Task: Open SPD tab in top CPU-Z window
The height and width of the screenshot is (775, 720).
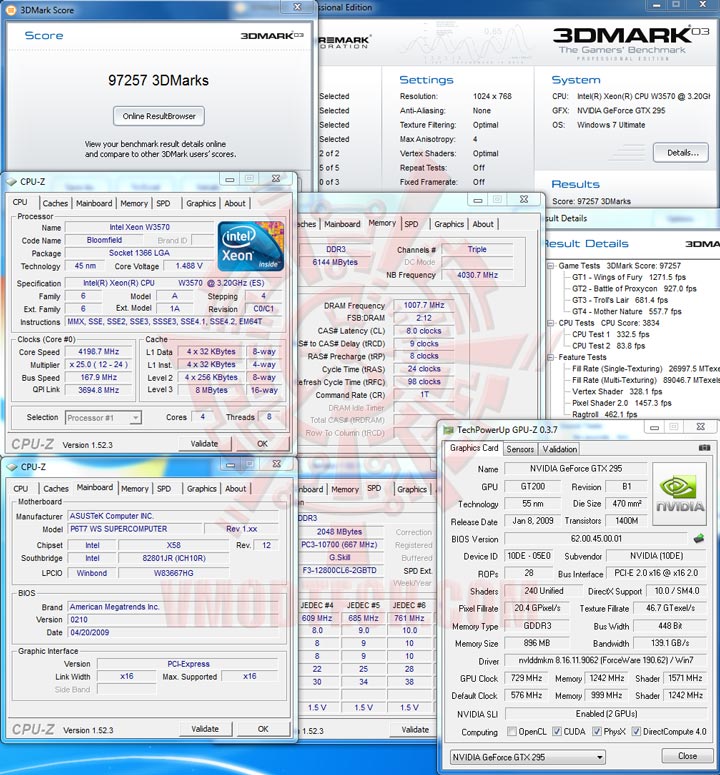Action: [163, 203]
